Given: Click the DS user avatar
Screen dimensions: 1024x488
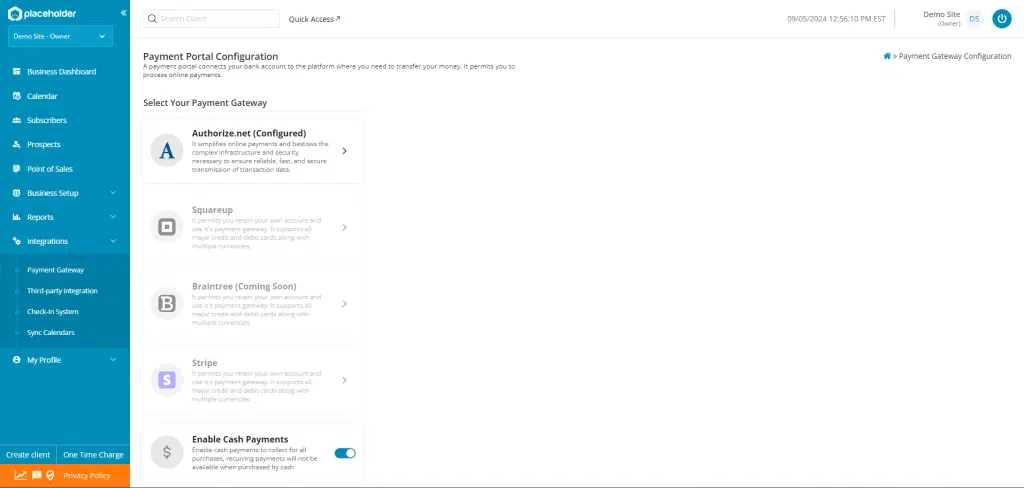Looking at the screenshot, I should [x=973, y=19].
